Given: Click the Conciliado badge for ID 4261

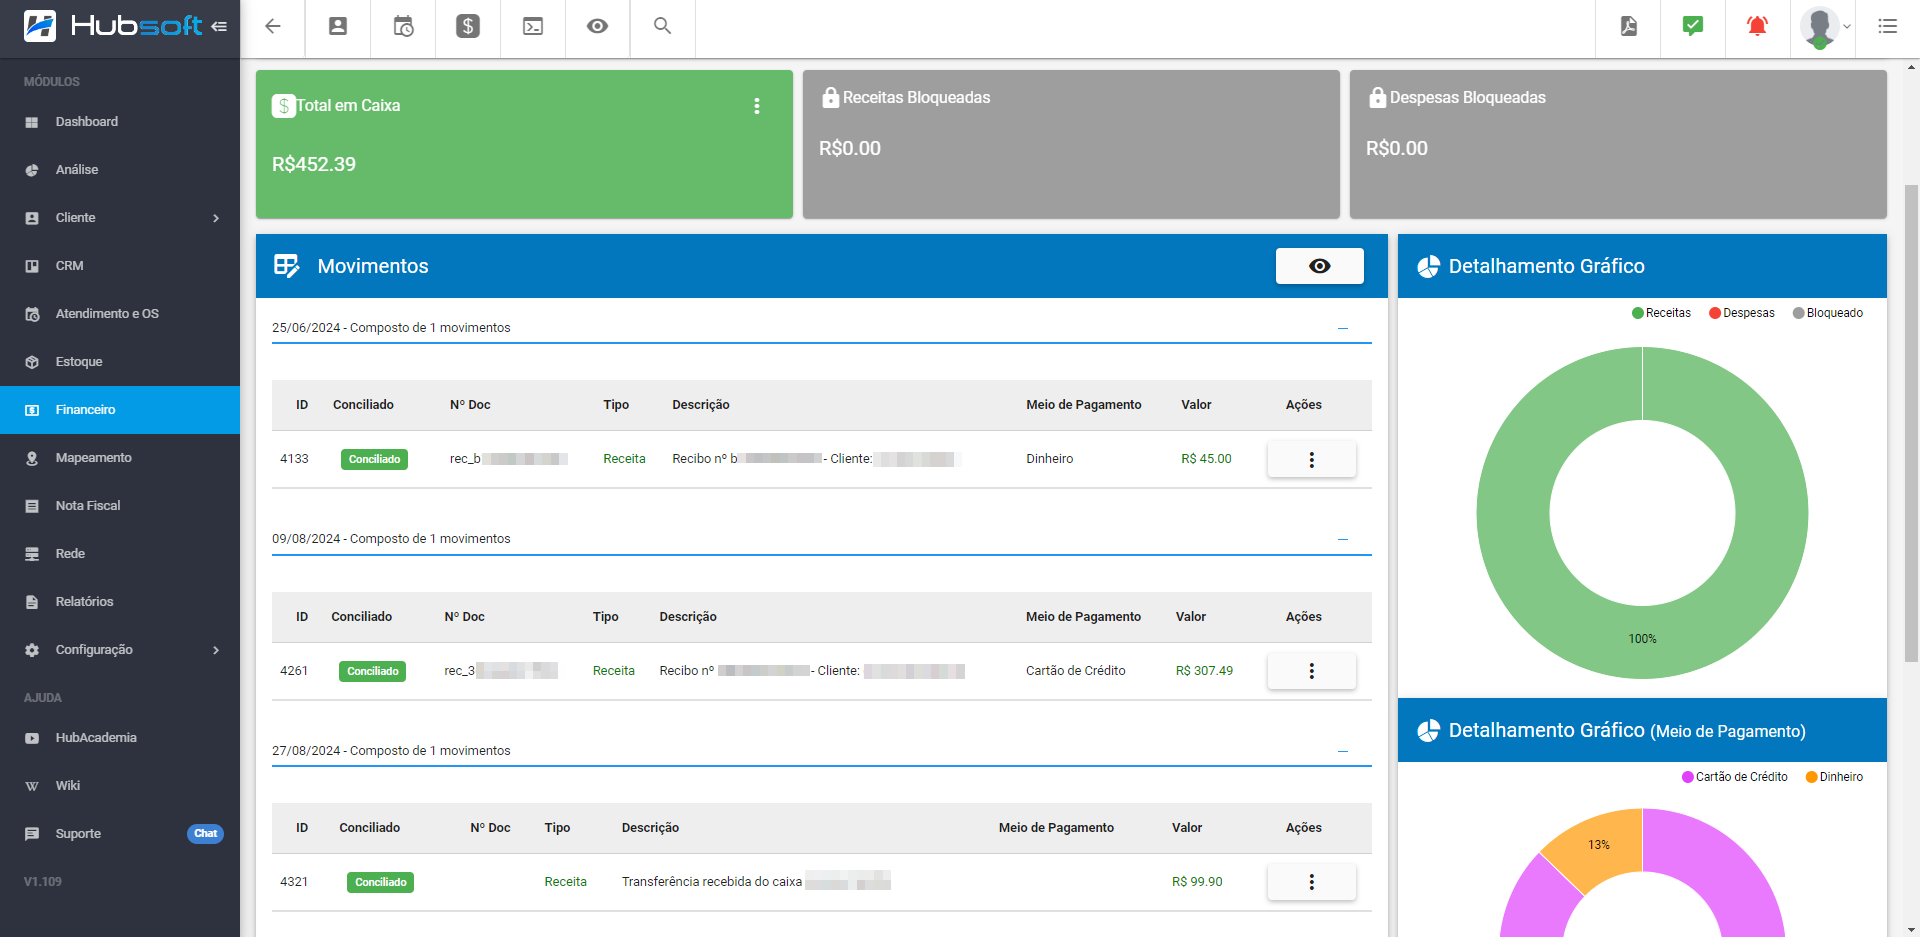Looking at the screenshot, I should pos(373,671).
